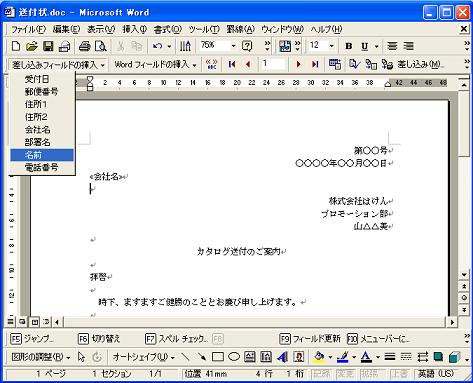This screenshot has height=383, width=473.
Task: Open an existing file with folder icon
Action: tap(32, 46)
